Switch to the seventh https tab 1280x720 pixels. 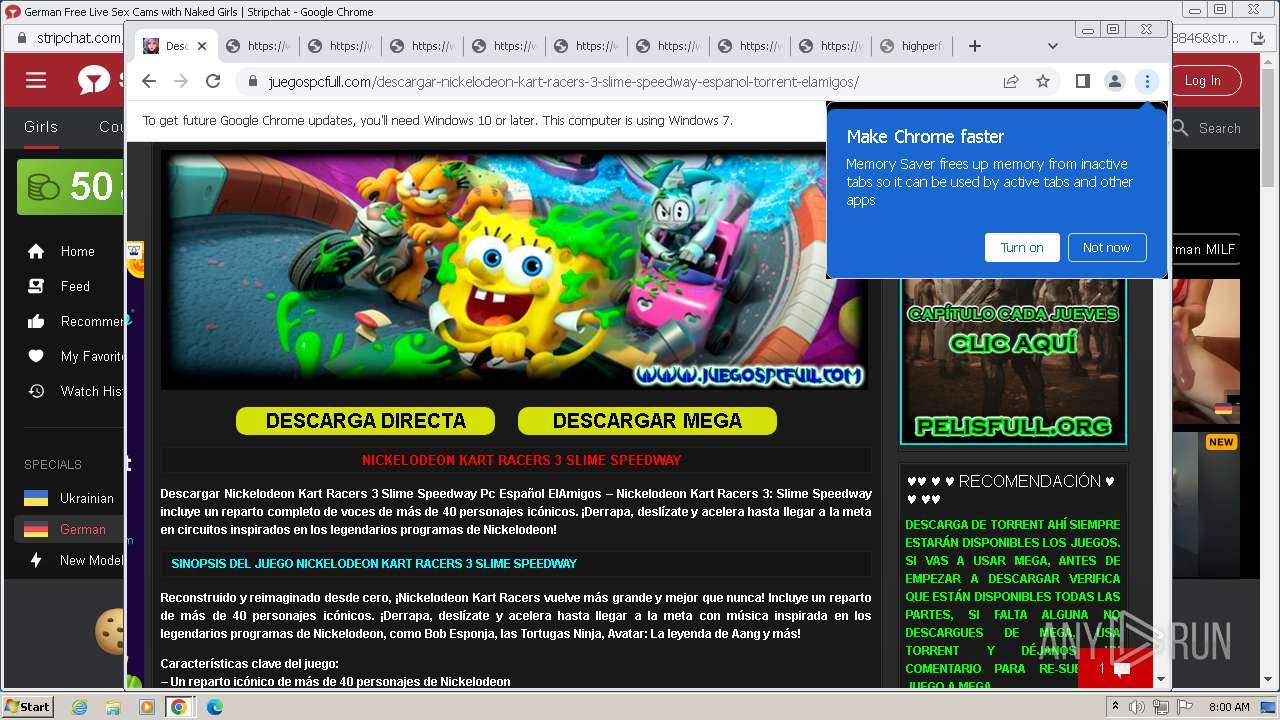[x=749, y=46]
